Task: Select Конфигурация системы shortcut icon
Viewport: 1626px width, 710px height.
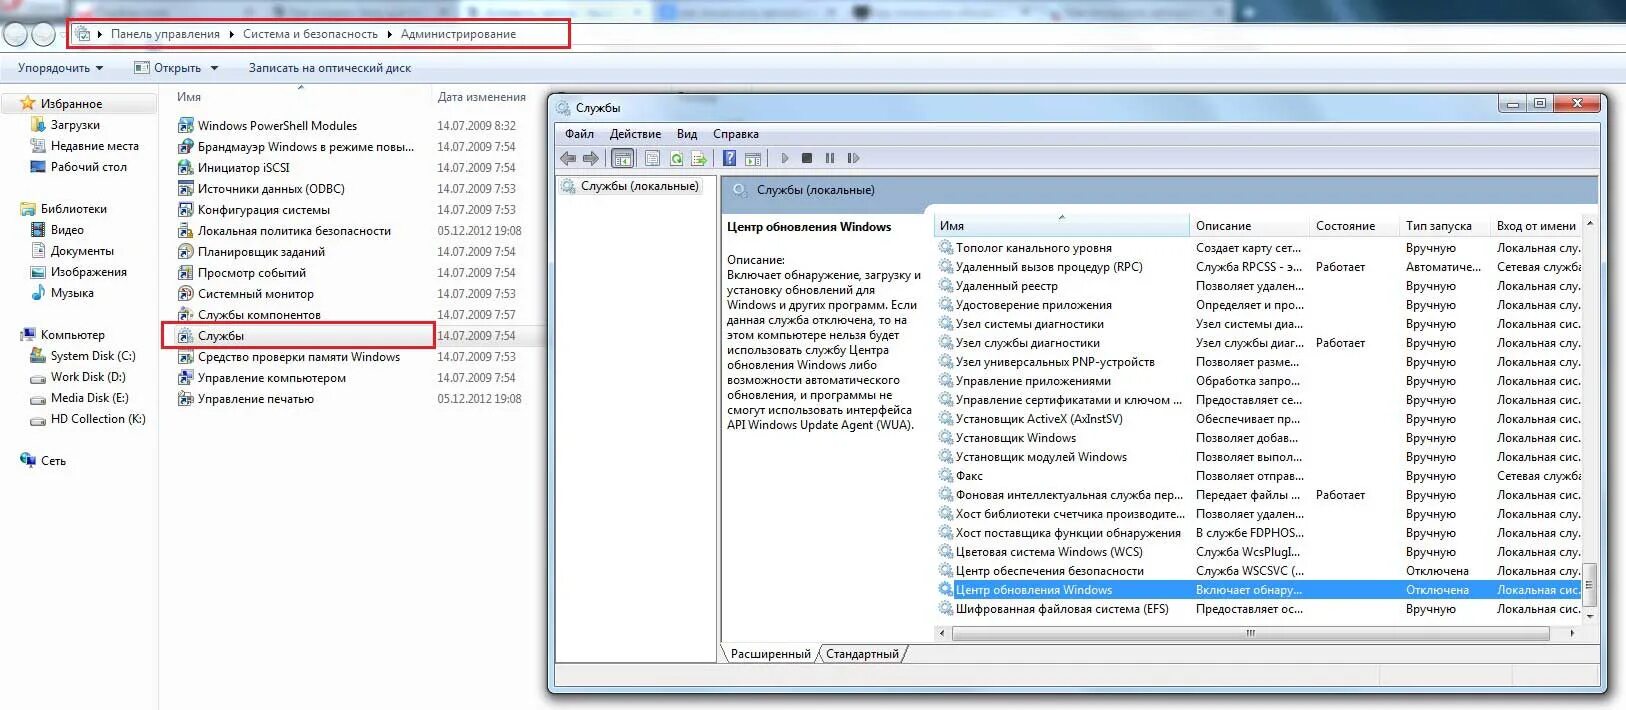Action: tap(185, 210)
